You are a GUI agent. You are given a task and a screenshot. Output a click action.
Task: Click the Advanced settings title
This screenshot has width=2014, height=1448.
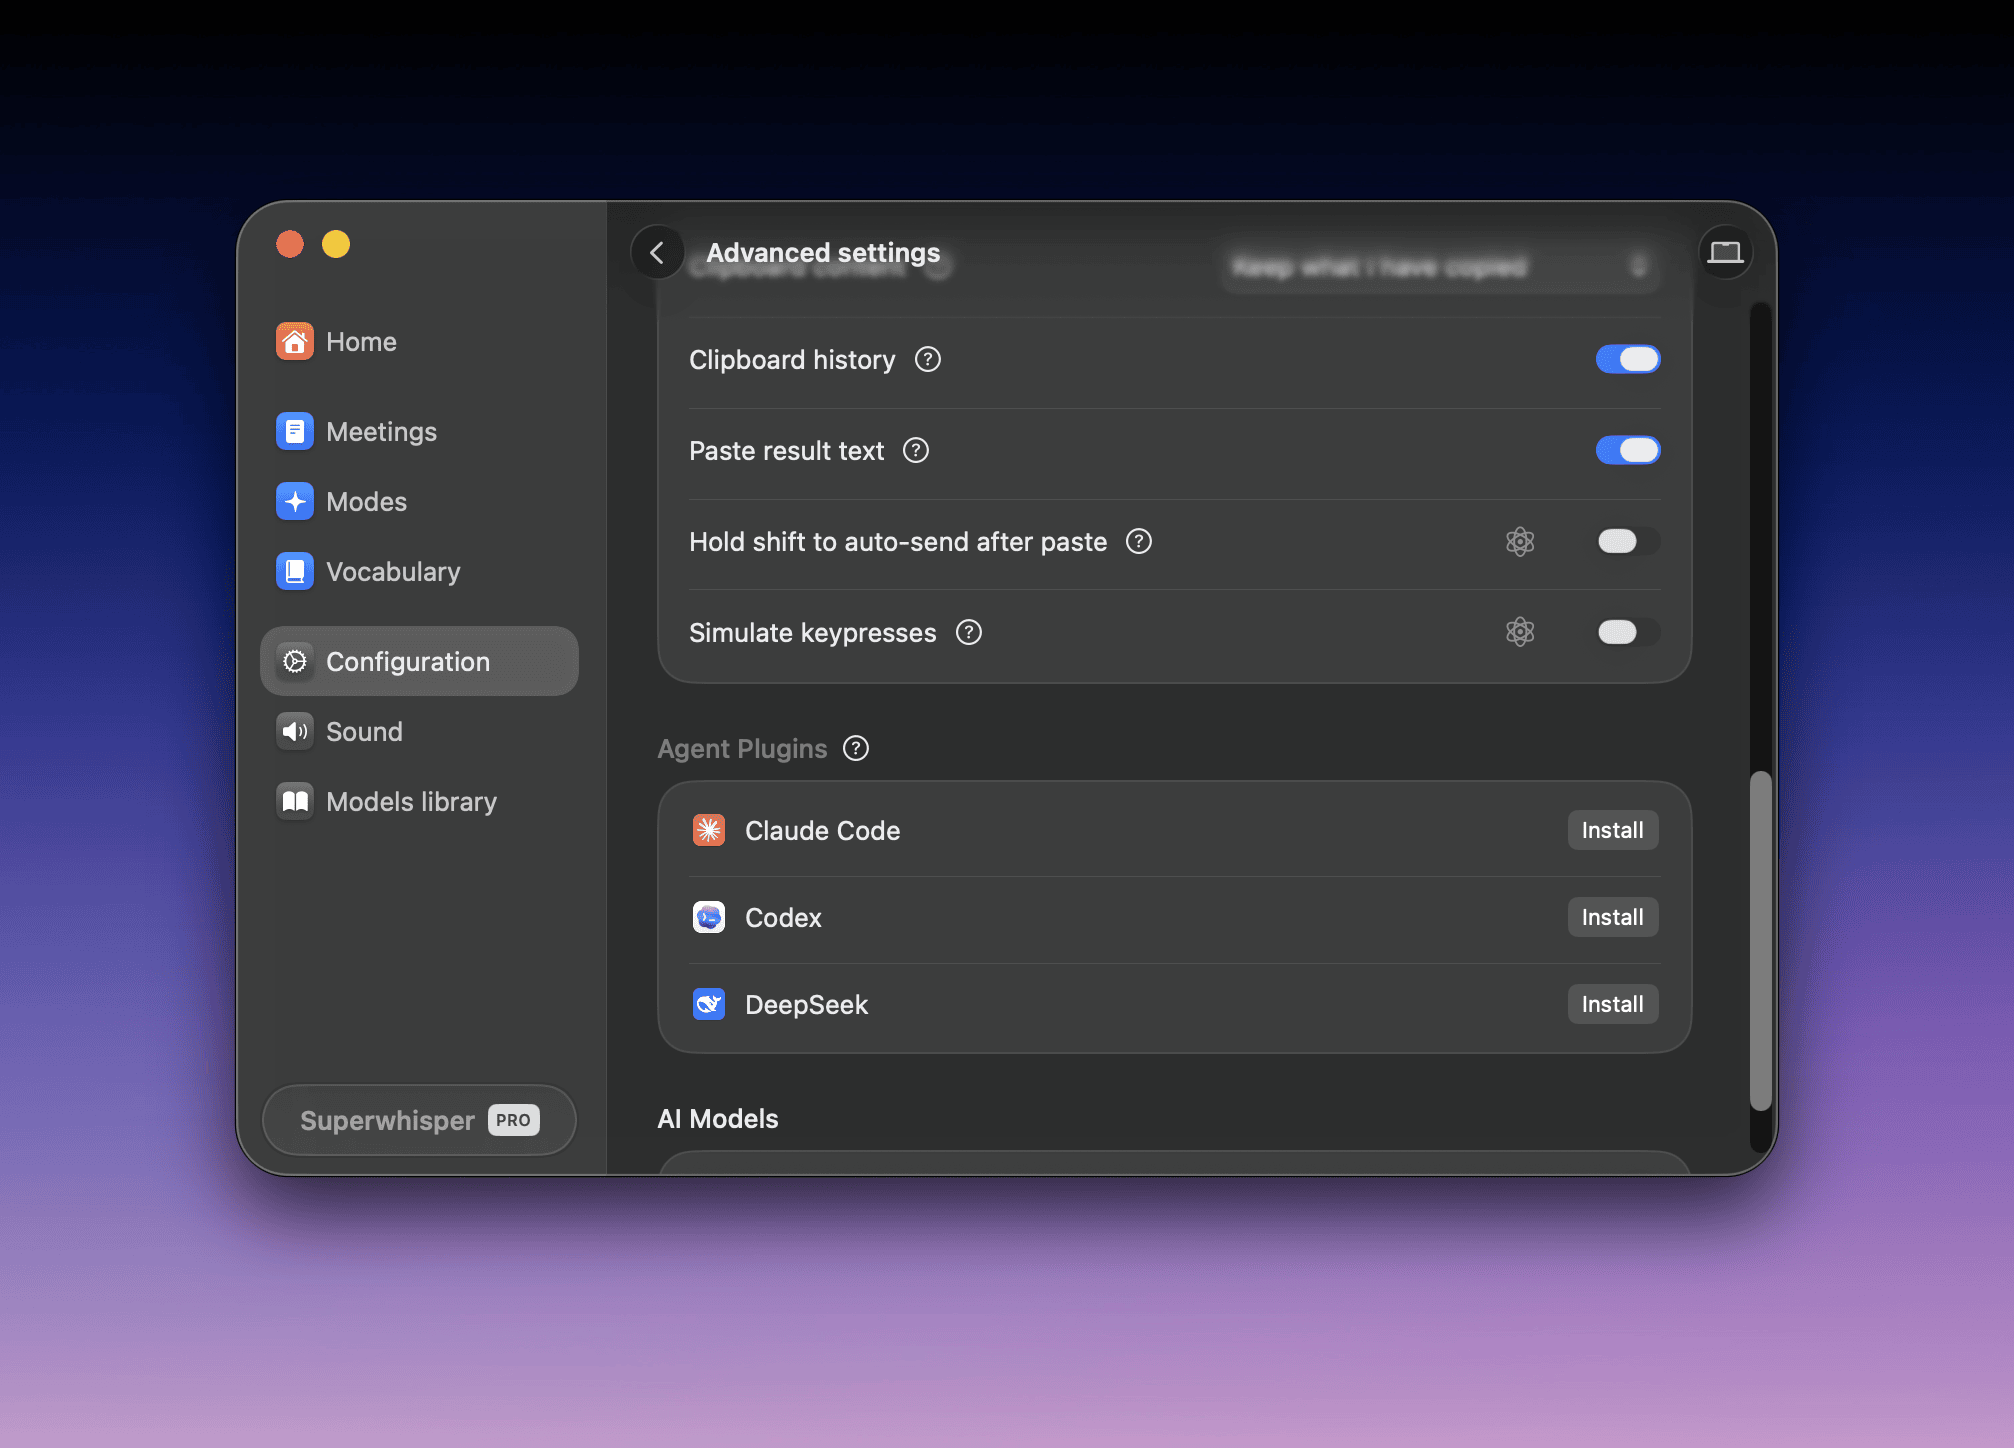pyautogui.click(x=823, y=252)
